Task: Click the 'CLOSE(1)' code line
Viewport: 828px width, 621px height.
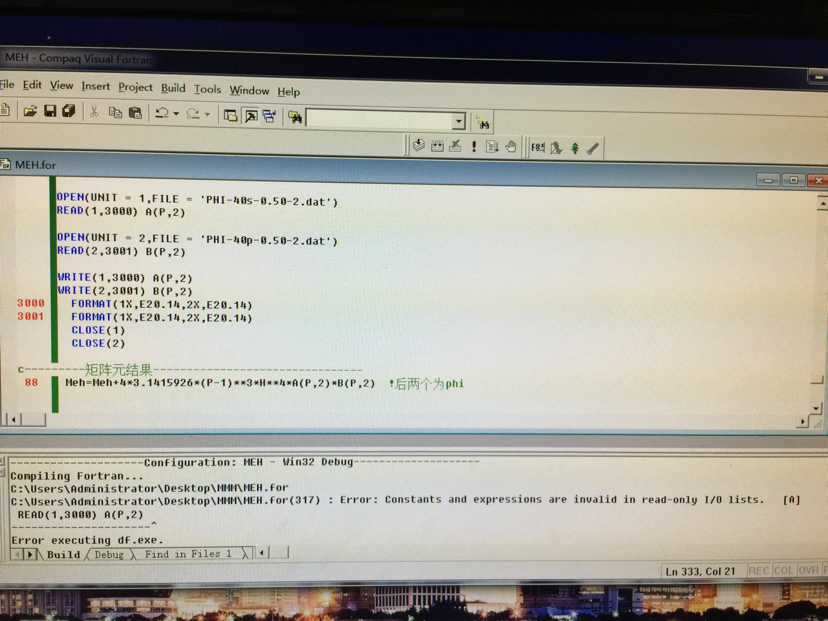Action: (x=98, y=331)
